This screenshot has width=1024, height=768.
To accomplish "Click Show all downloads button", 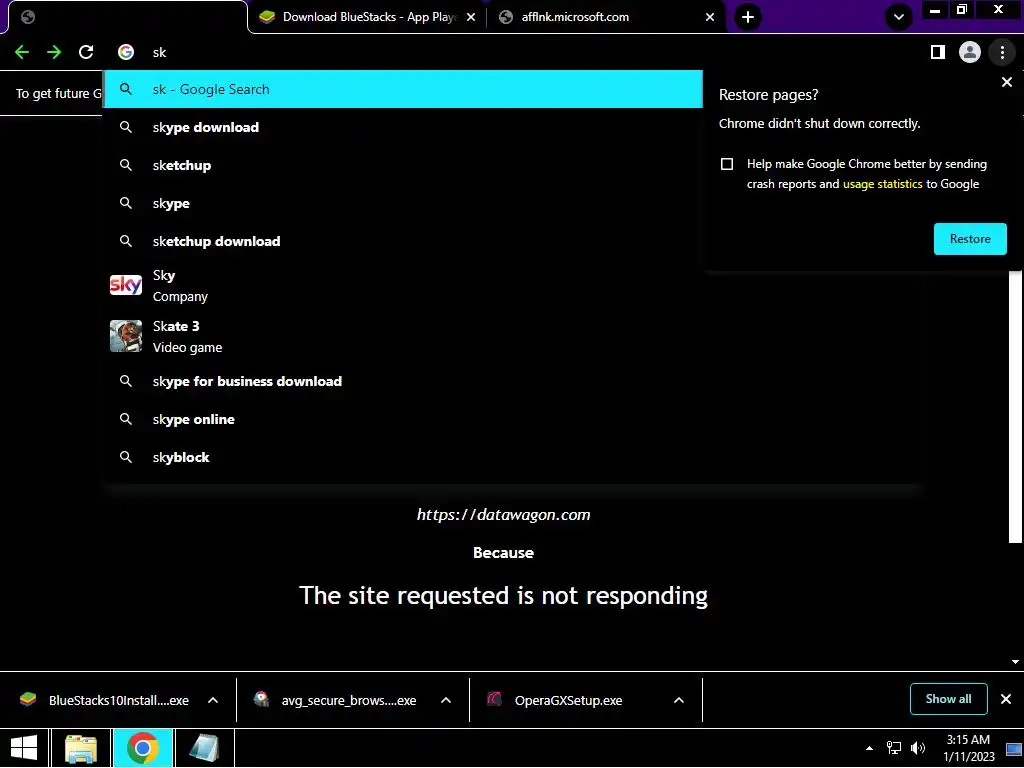I will (948, 699).
